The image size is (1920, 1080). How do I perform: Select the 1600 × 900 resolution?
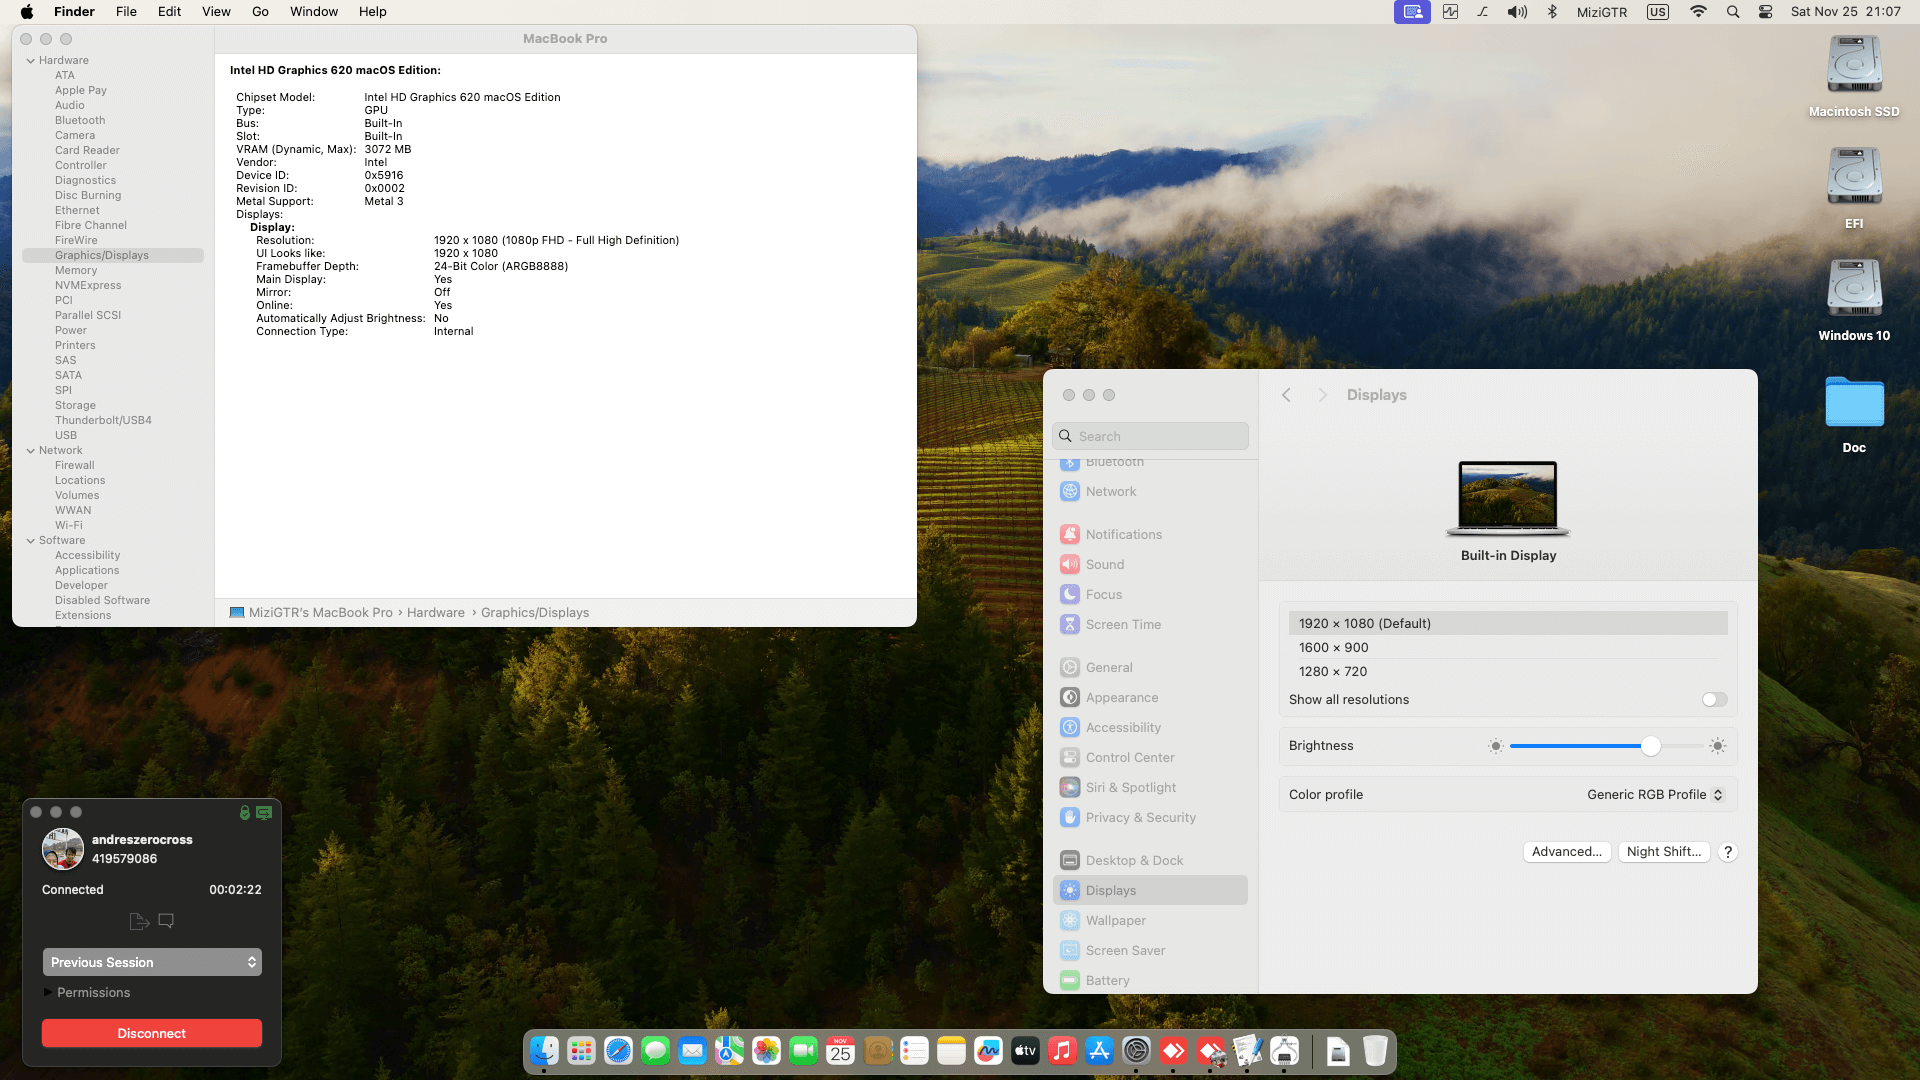click(x=1508, y=648)
